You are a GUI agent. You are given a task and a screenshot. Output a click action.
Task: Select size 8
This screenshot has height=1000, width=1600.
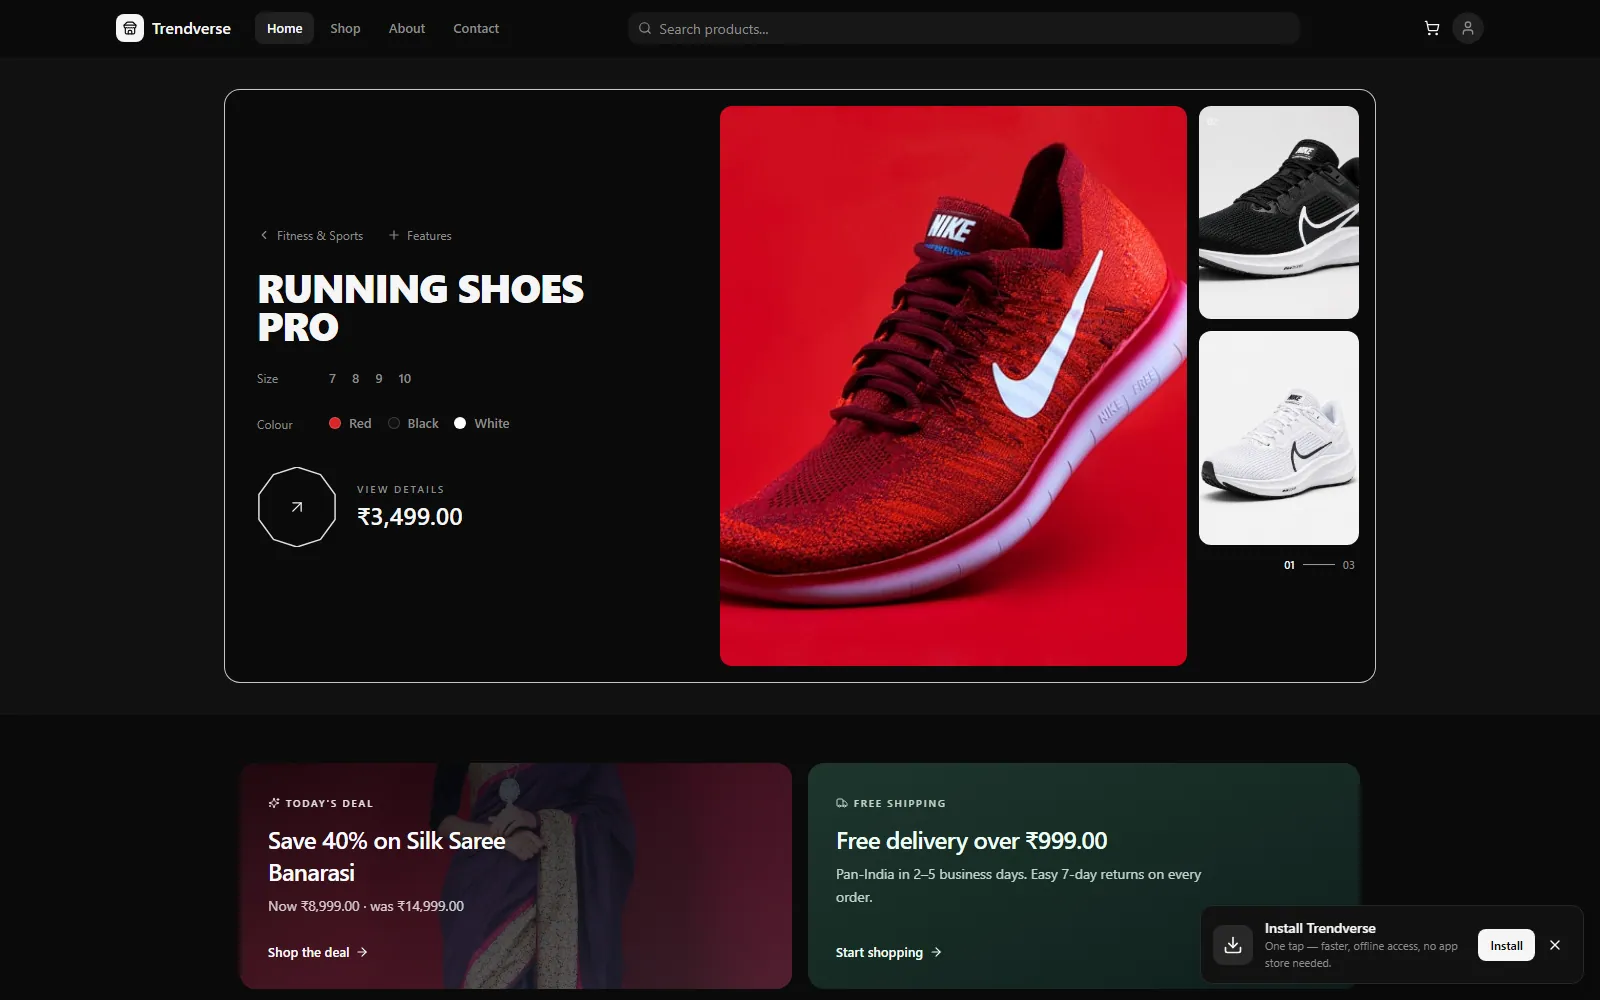click(x=355, y=379)
